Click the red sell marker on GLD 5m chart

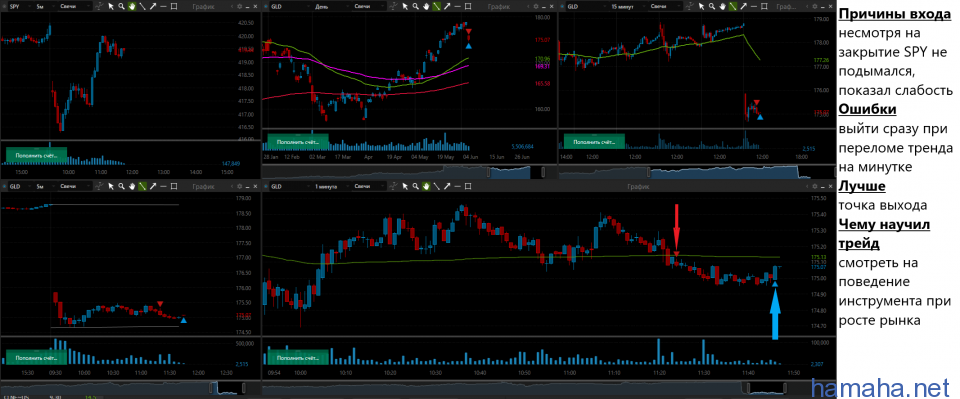[160, 304]
